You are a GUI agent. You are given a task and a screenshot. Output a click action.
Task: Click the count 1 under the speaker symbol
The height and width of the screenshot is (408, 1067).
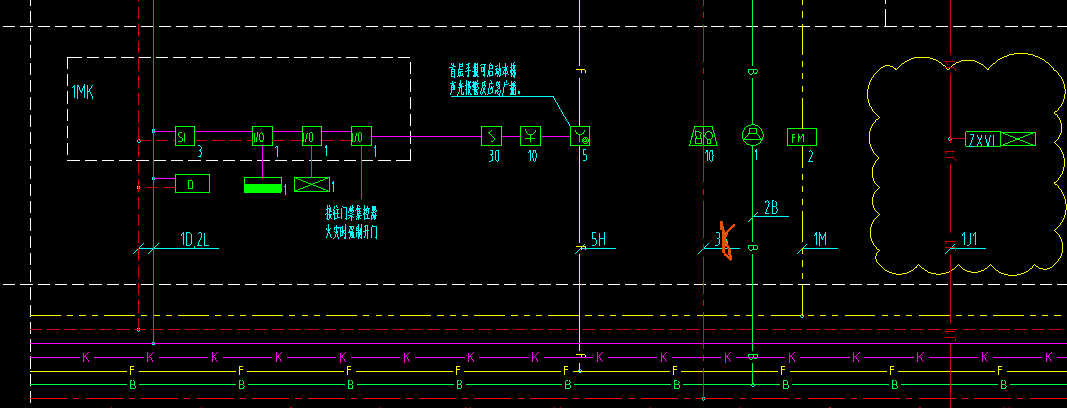coord(755,156)
